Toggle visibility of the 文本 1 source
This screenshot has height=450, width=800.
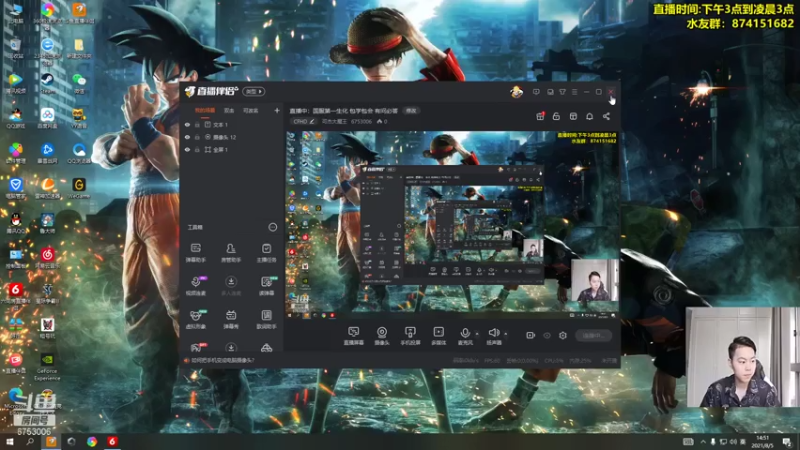pyautogui.click(x=187, y=124)
